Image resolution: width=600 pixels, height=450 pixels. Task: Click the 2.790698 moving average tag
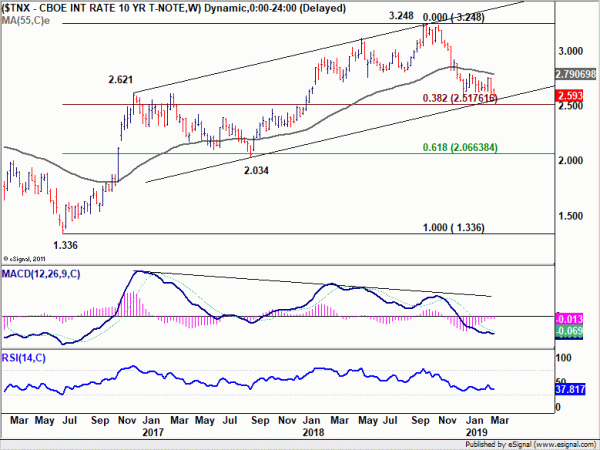576,74
